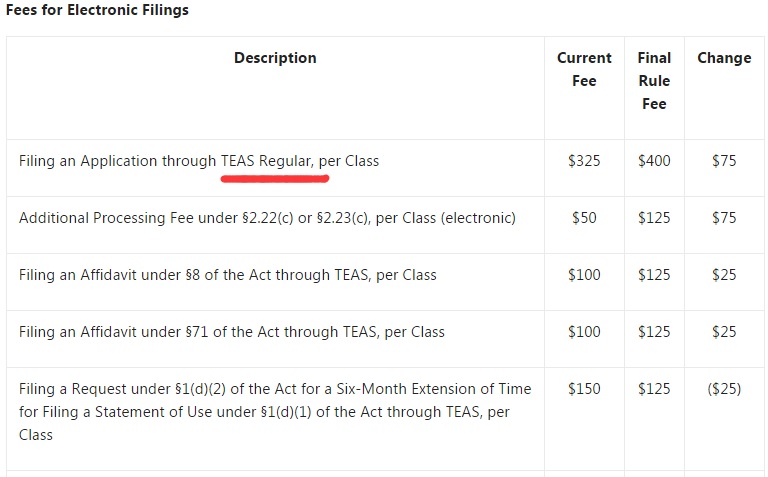768x477 pixels.
Task: Click the $150 current fee cell
Action: pyautogui.click(x=584, y=388)
